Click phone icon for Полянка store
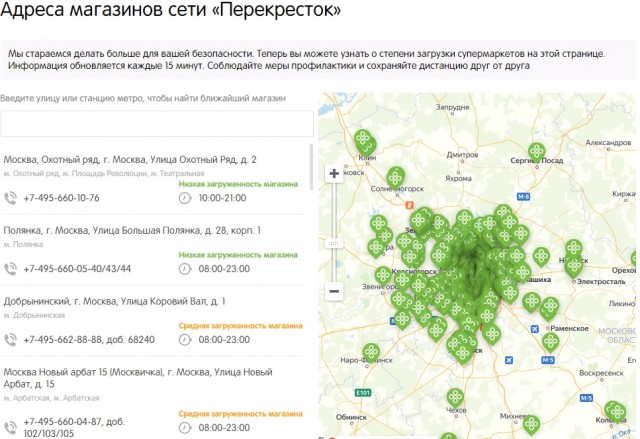This screenshot has height=439, width=640. click(x=10, y=269)
